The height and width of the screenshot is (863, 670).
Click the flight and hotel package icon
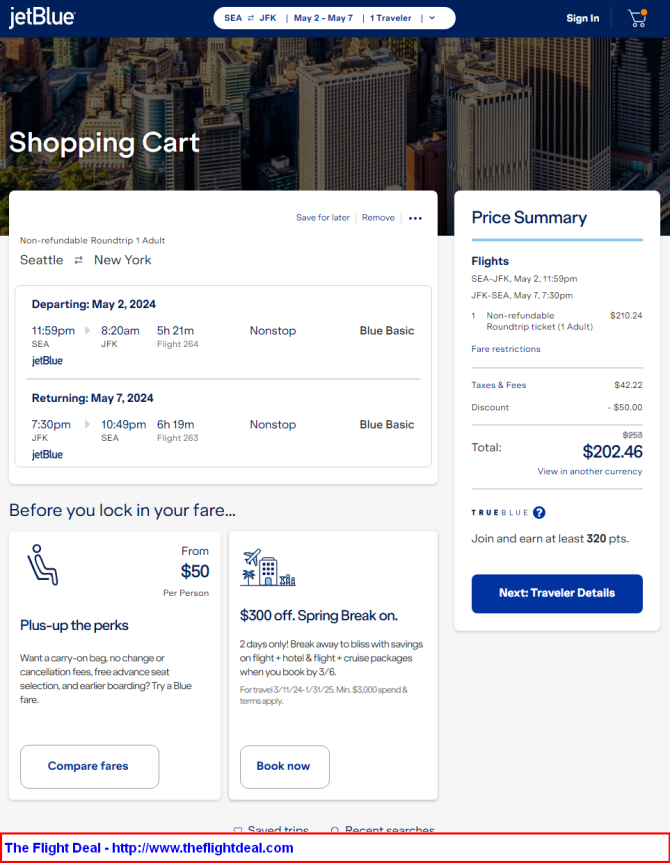[x=268, y=568]
